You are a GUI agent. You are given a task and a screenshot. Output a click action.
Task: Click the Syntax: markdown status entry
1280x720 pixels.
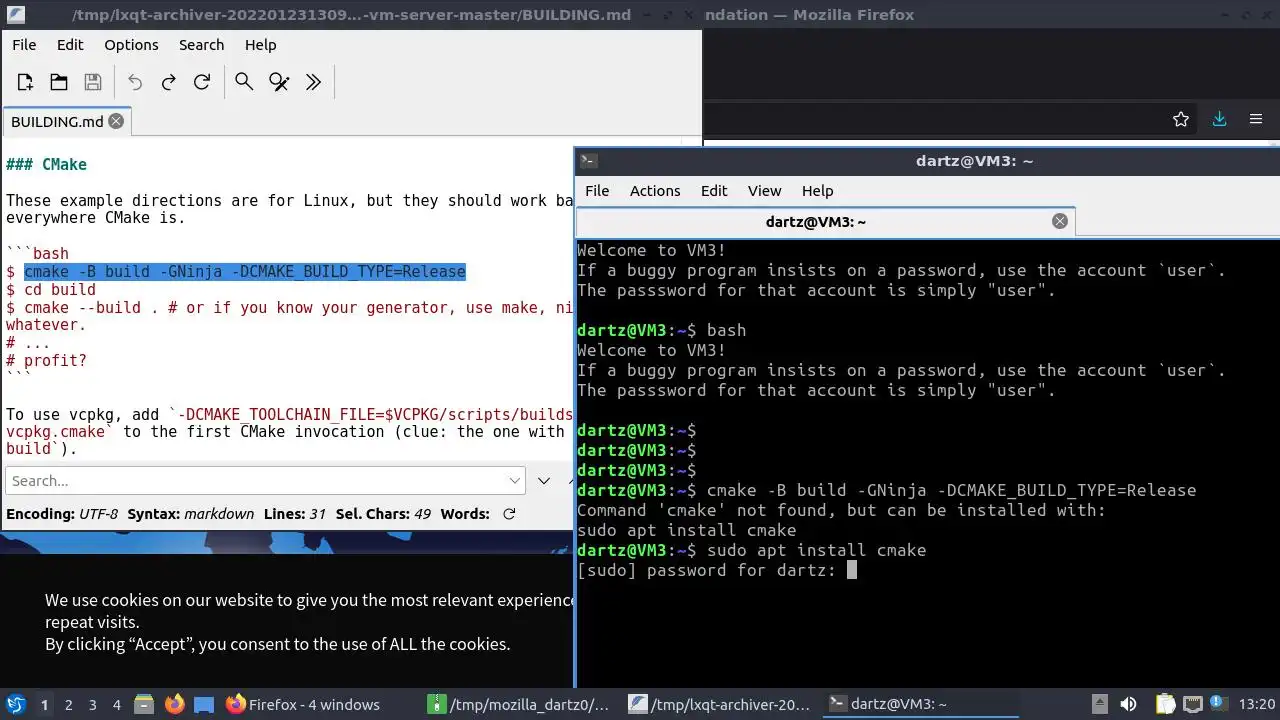[x=190, y=514]
